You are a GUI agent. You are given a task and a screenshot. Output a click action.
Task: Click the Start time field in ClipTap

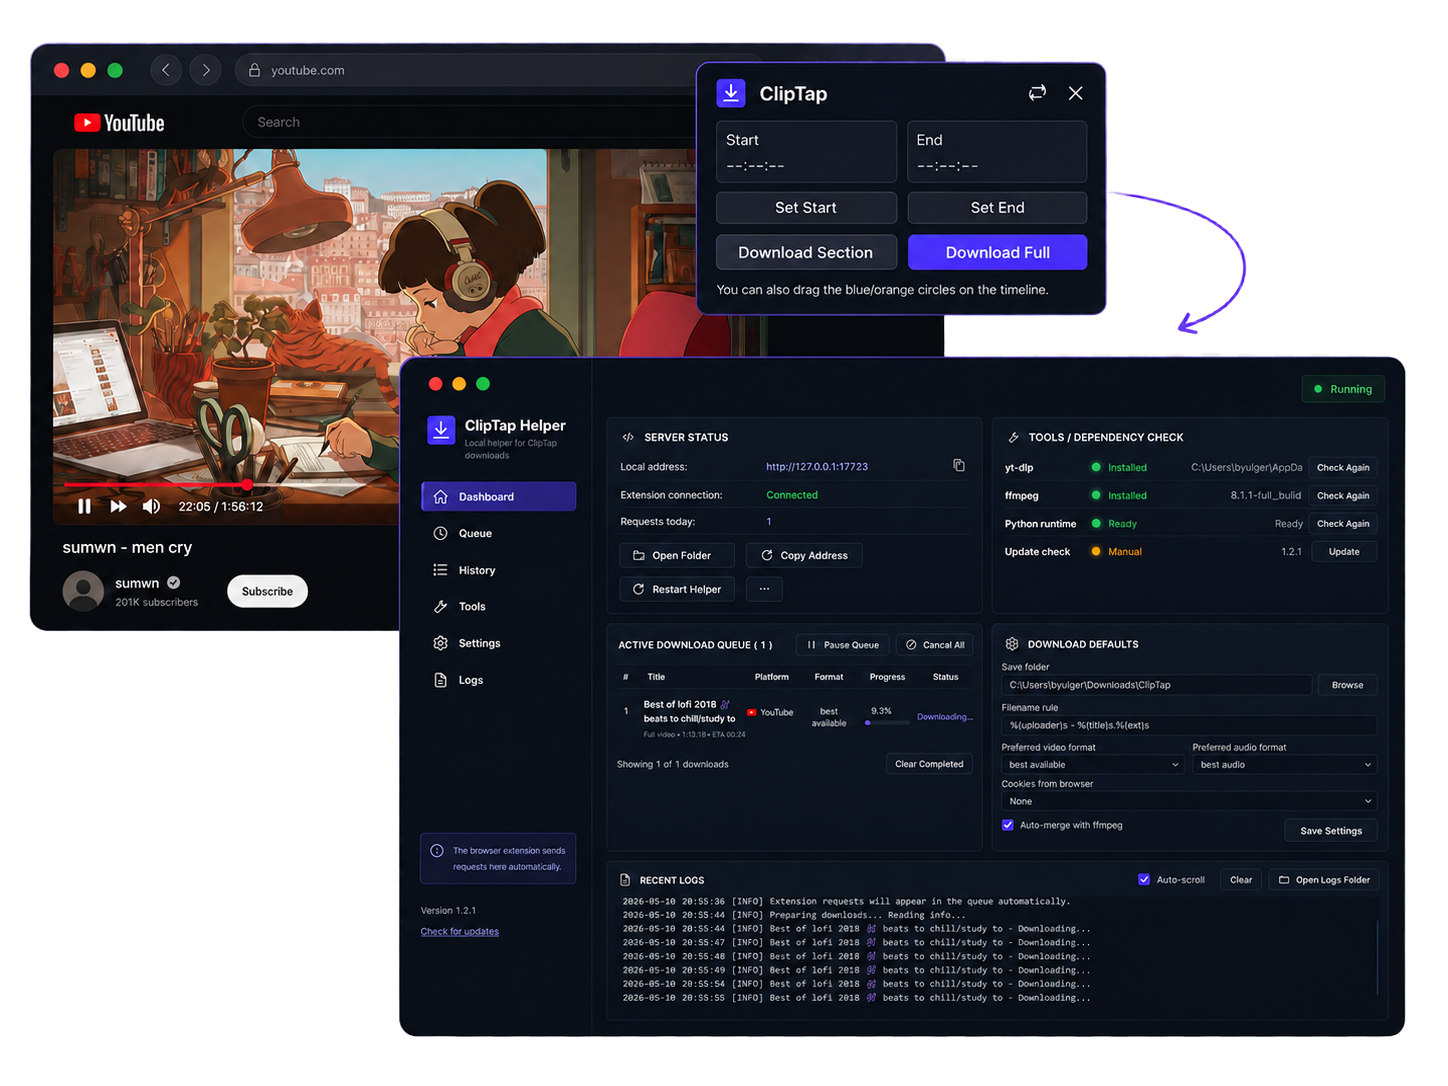[806, 152]
